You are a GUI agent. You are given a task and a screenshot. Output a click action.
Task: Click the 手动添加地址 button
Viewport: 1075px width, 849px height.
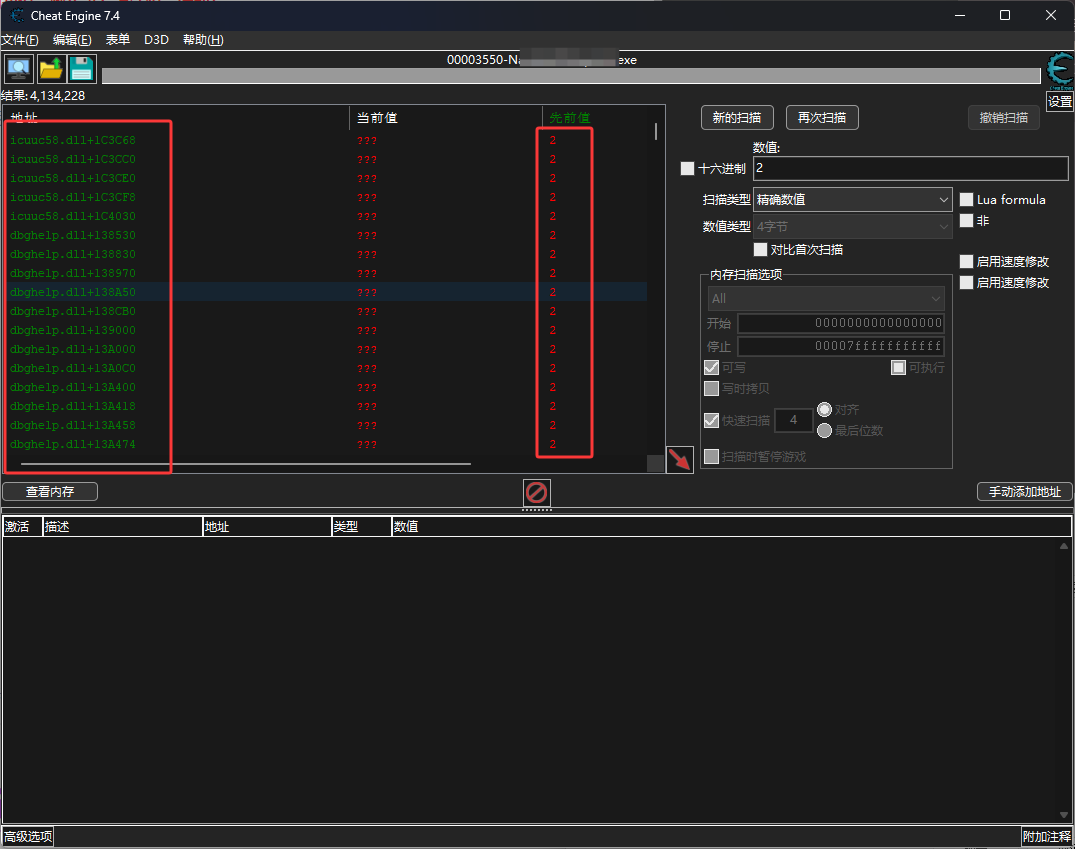point(1024,492)
